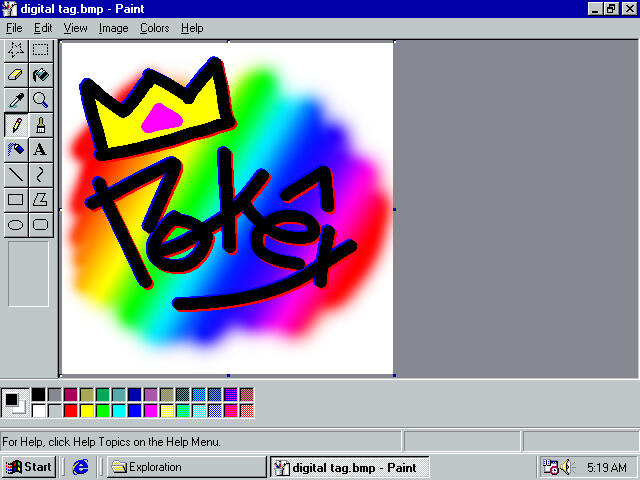Open the Image menu
The height and width of the screenshot is (480, 640).
point(113,28)
